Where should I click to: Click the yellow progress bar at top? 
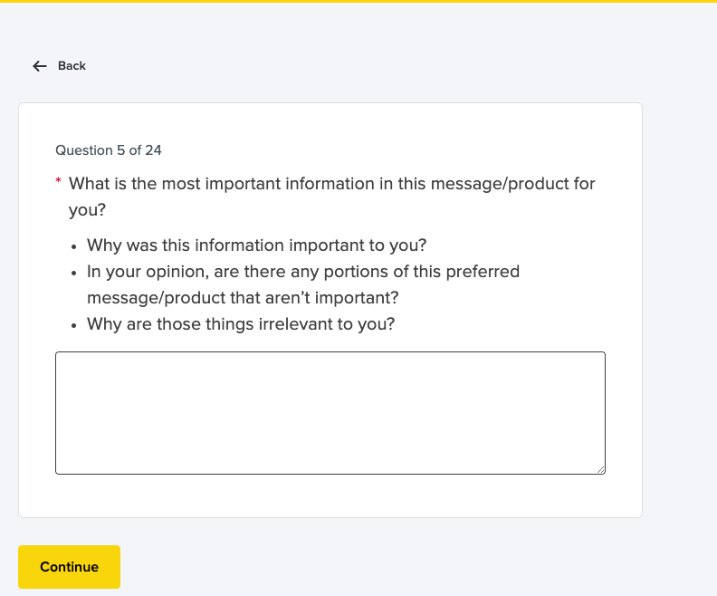coord(358,1)
